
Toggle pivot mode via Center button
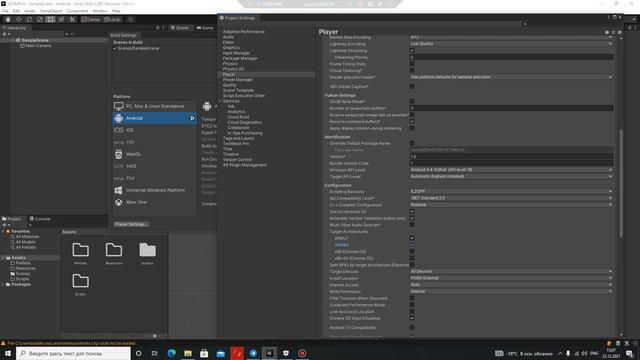91,19
